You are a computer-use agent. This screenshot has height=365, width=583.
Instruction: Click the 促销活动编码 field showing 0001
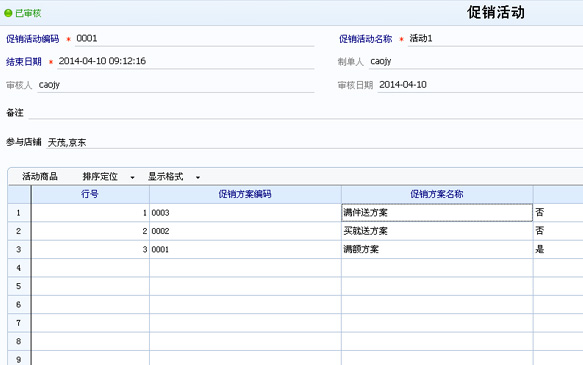coord(194,39)
